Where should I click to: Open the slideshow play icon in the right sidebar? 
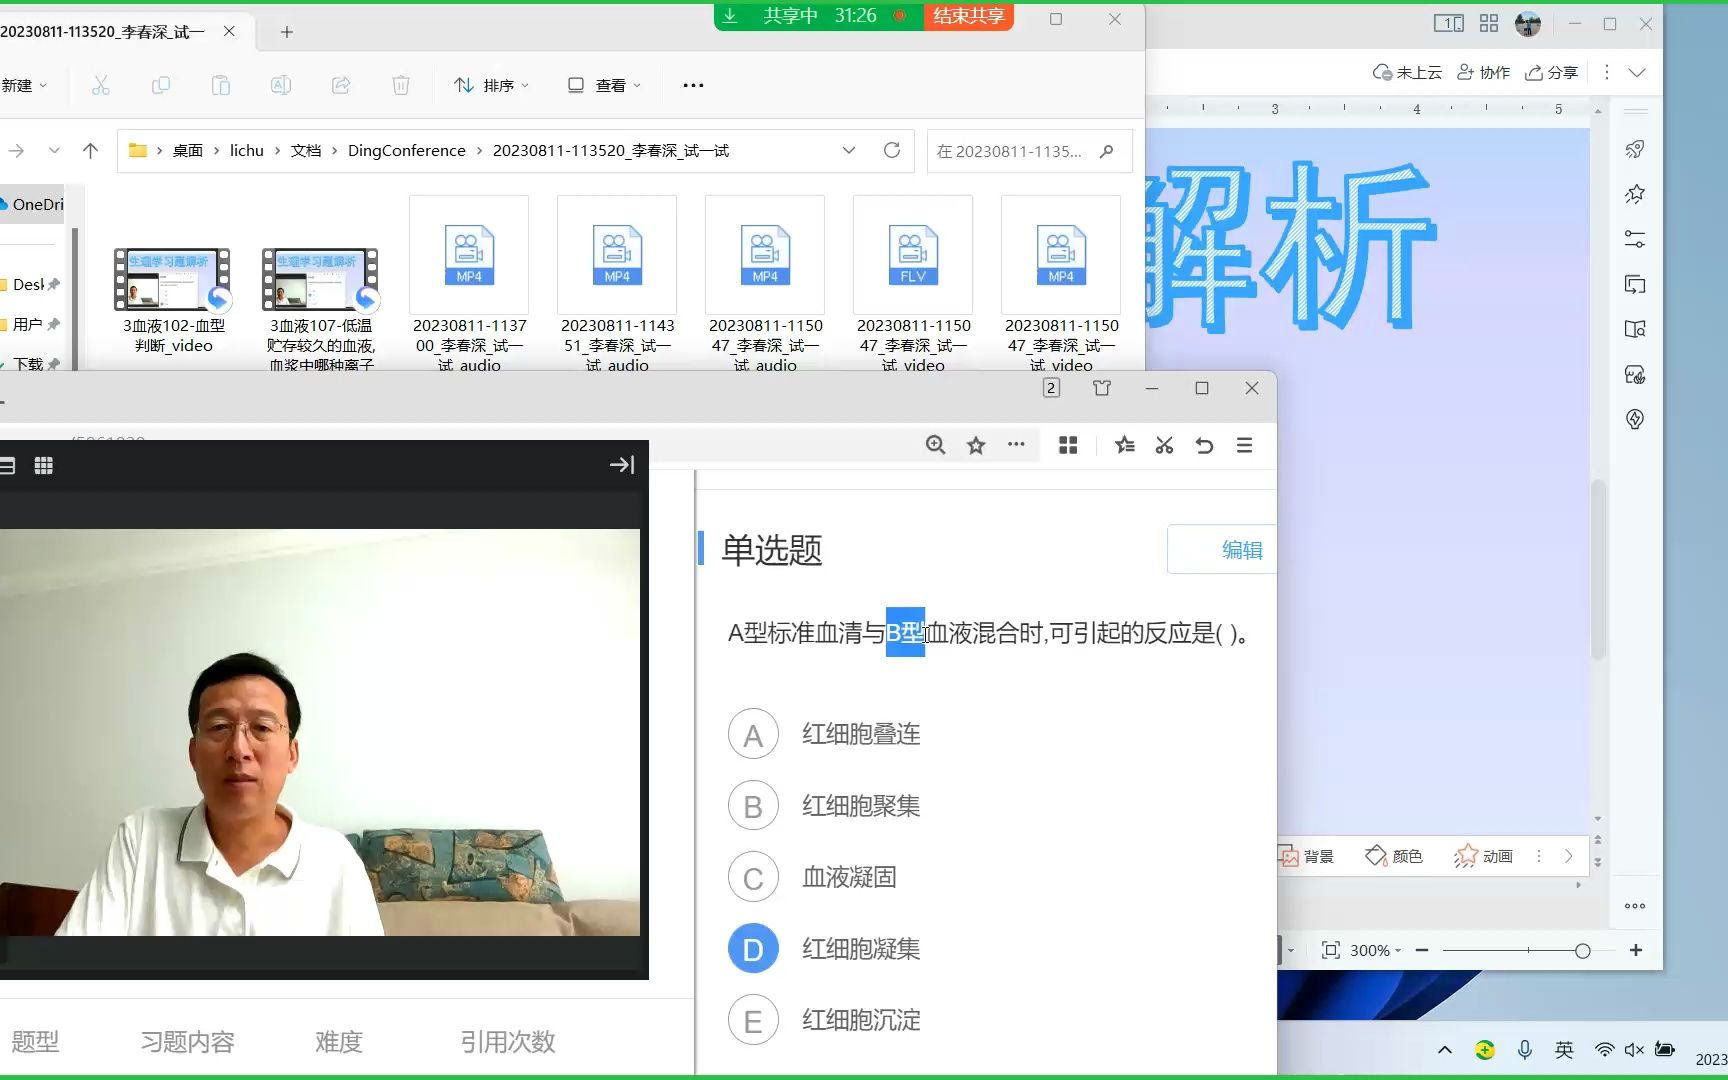1636,285
